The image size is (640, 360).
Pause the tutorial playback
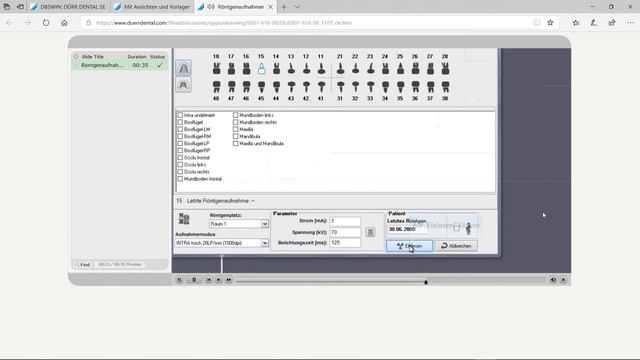[194, 280]
